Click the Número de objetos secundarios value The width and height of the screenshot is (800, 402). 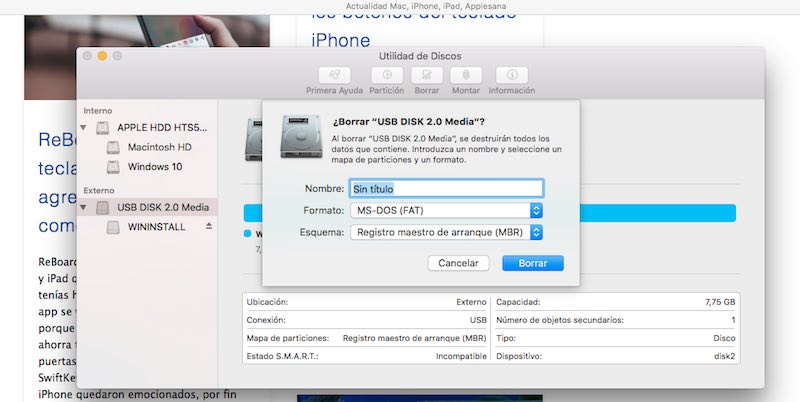click(733, 320)
